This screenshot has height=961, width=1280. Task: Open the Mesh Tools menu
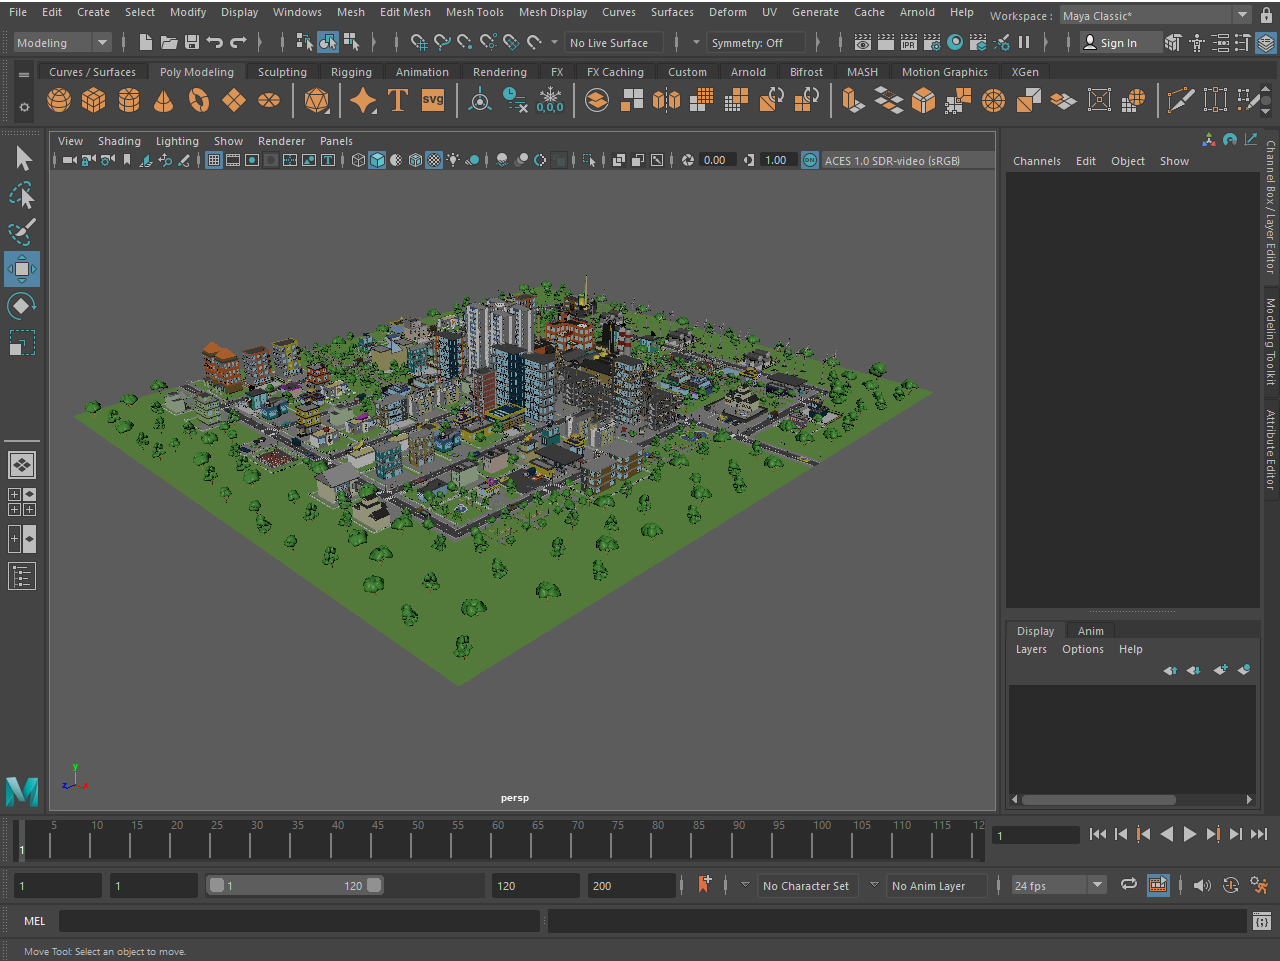tap(474, 12)
